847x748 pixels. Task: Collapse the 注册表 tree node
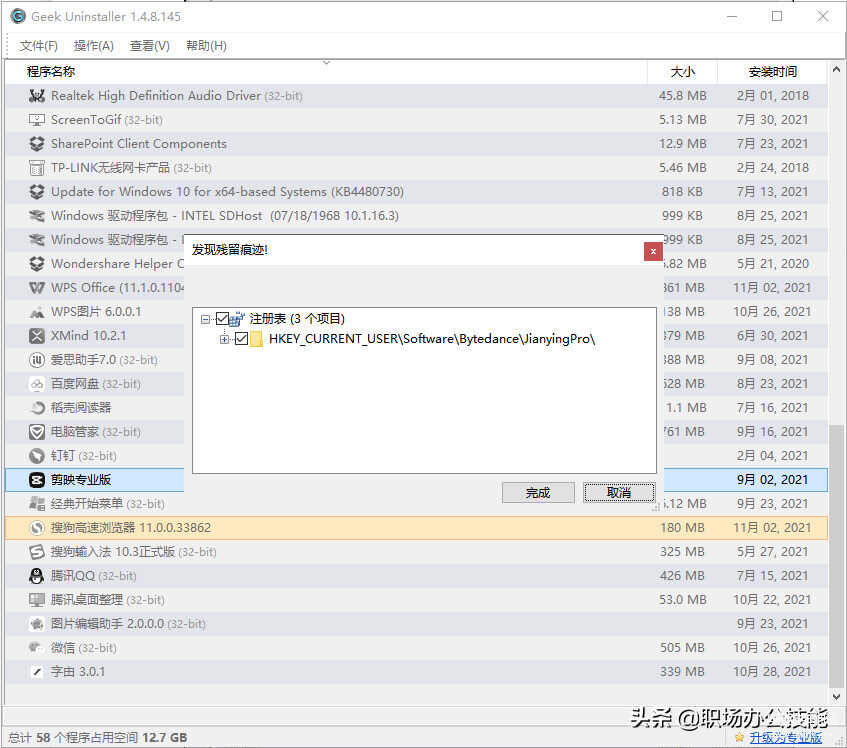pos(205,319)
